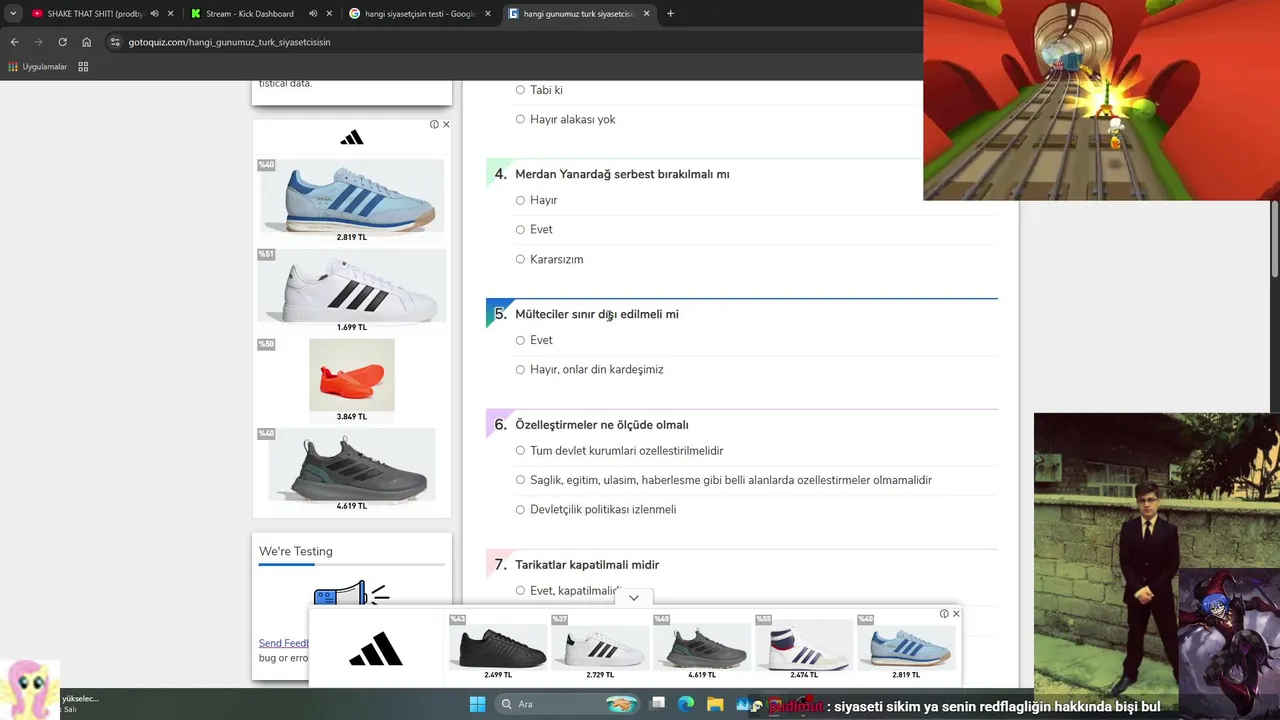Click question 'Özelleştirmeler ne ölçüde olmalı'
This screenshot has width=1280, height=720.
click(x=602, y=425)
